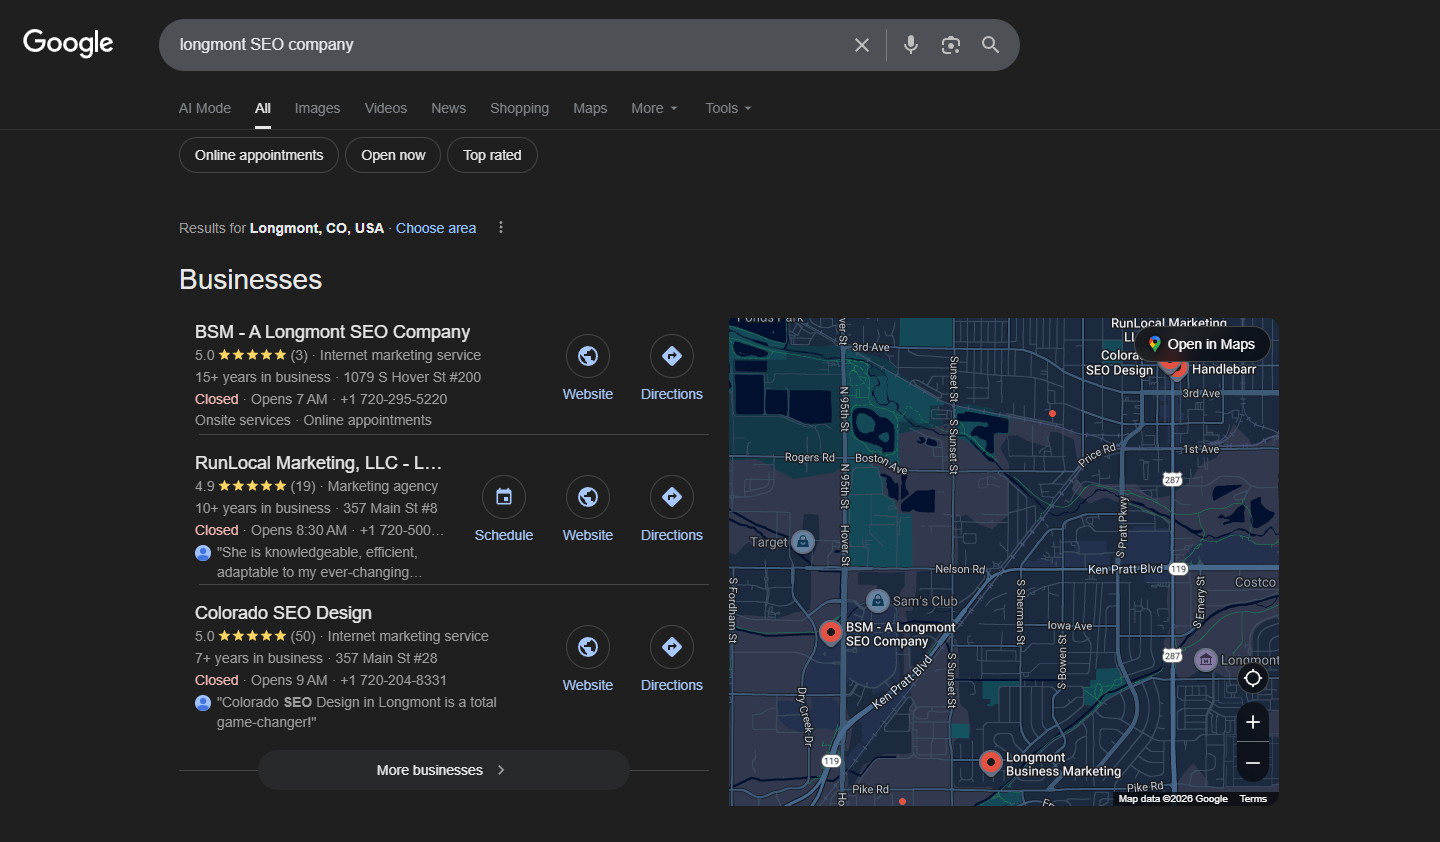This screenshot has width=1440, height=842.
Task: Toggle the Top rated filter
Action: pos(492,155)
